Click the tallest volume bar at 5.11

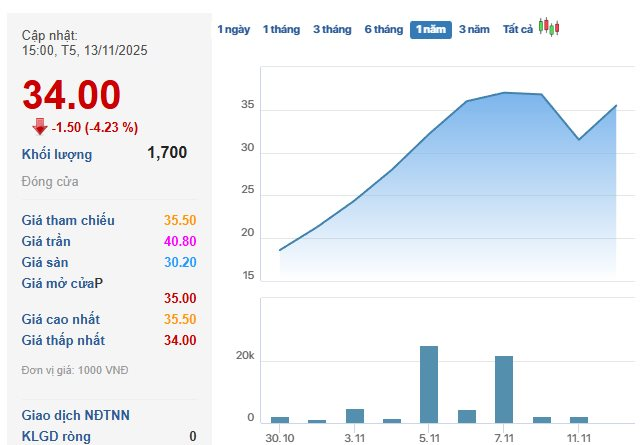click(429, 384)
